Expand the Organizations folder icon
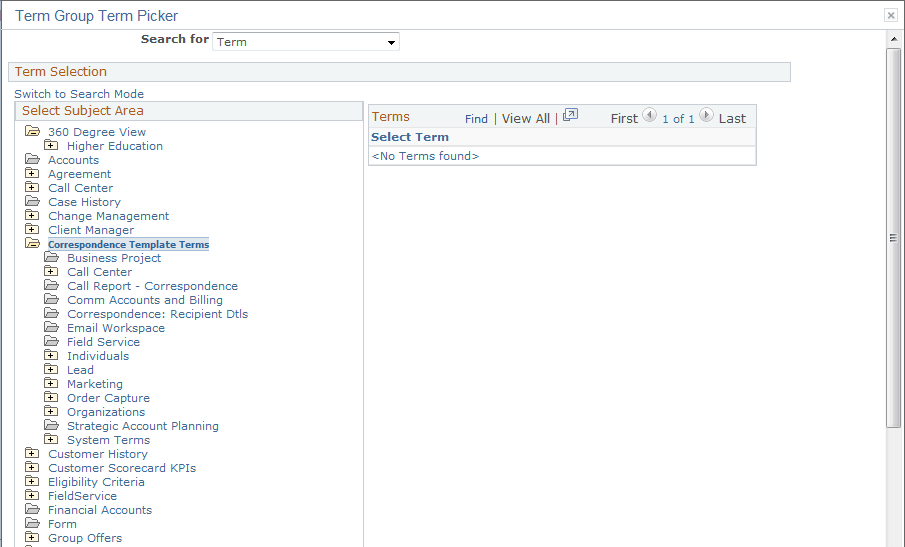Image resolution: width=905 pixels, height=547 pixels. 51,411
